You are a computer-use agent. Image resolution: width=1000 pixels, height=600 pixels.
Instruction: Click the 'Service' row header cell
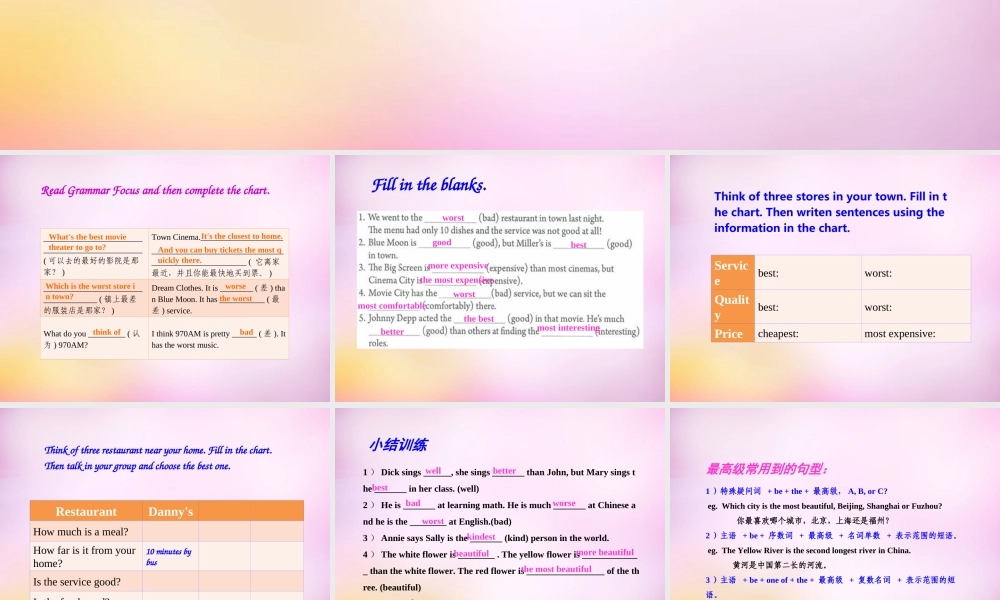tap(732, 273)
